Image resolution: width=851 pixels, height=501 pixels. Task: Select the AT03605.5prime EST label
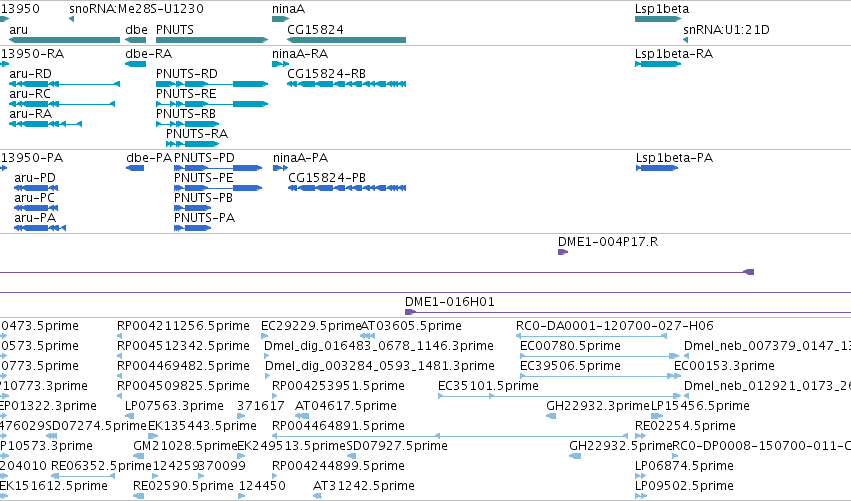click(x=411, y=326)
